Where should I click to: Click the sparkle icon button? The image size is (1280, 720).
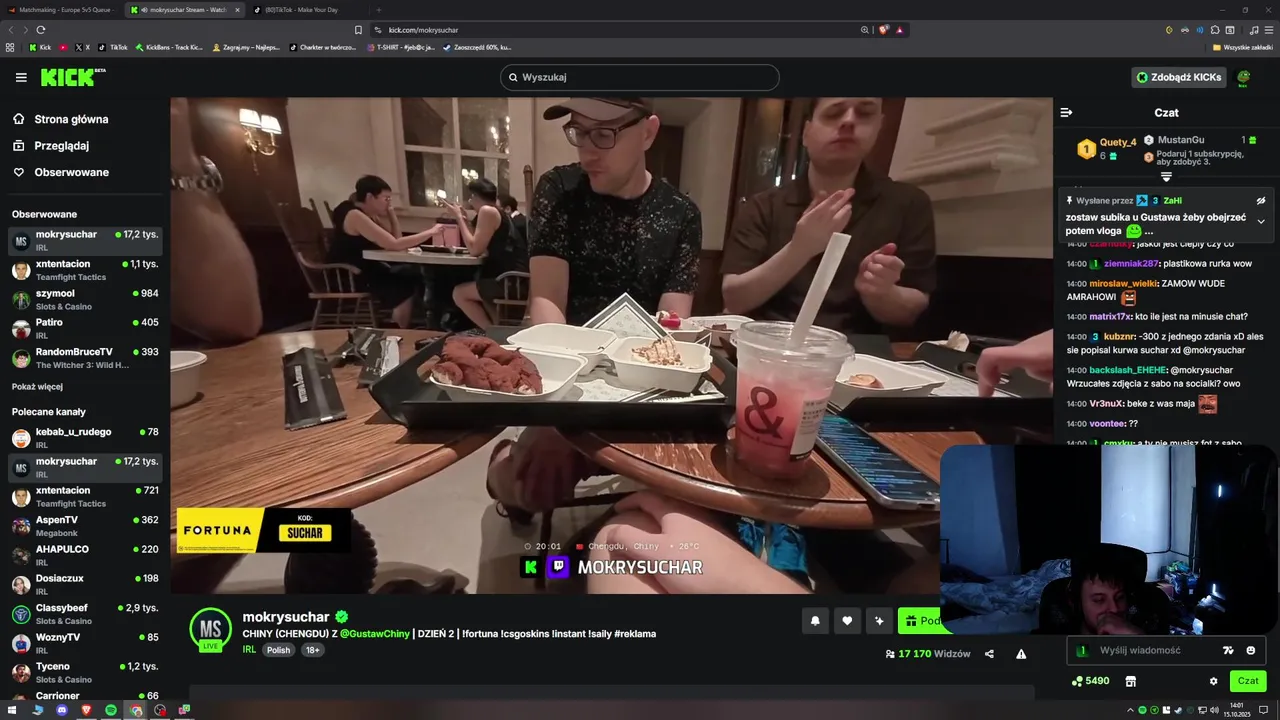(879, 621)
